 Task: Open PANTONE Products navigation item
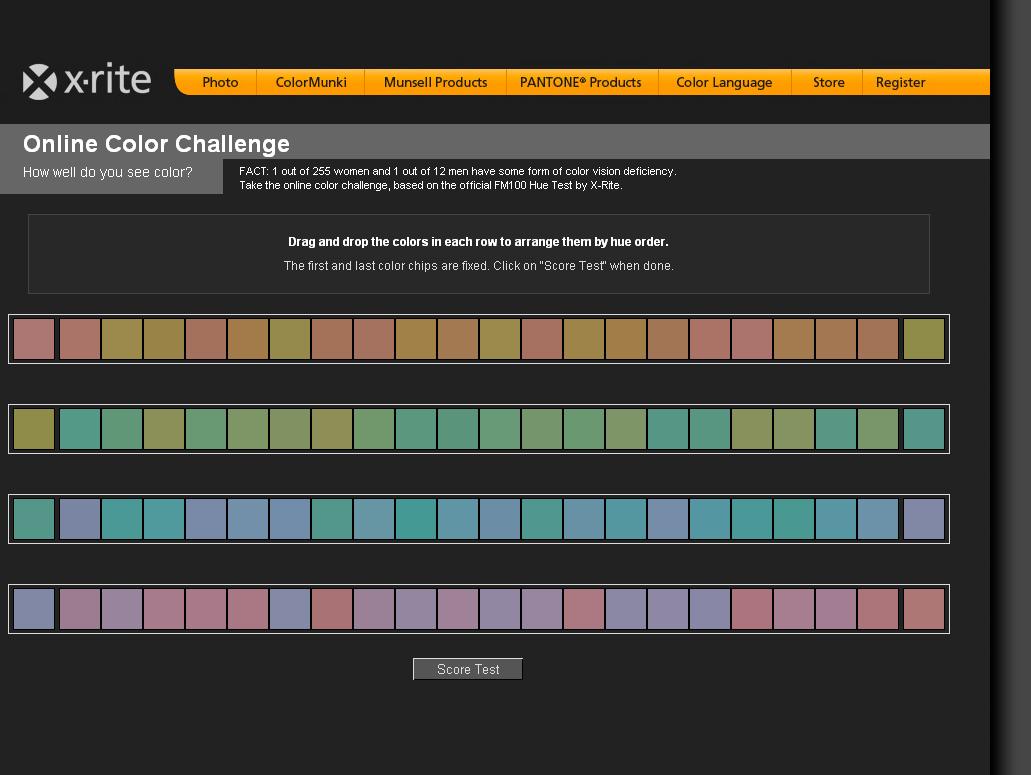tap(580, 83)
